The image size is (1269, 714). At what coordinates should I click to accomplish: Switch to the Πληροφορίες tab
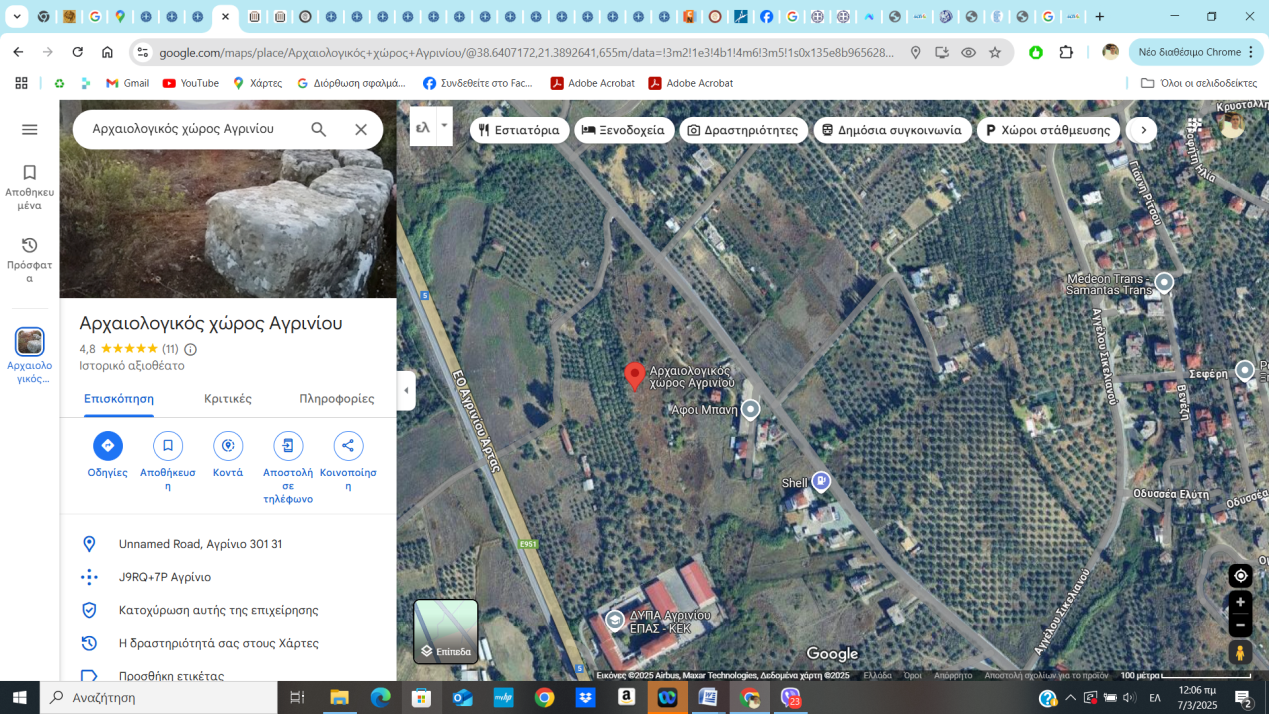[336, 398]
